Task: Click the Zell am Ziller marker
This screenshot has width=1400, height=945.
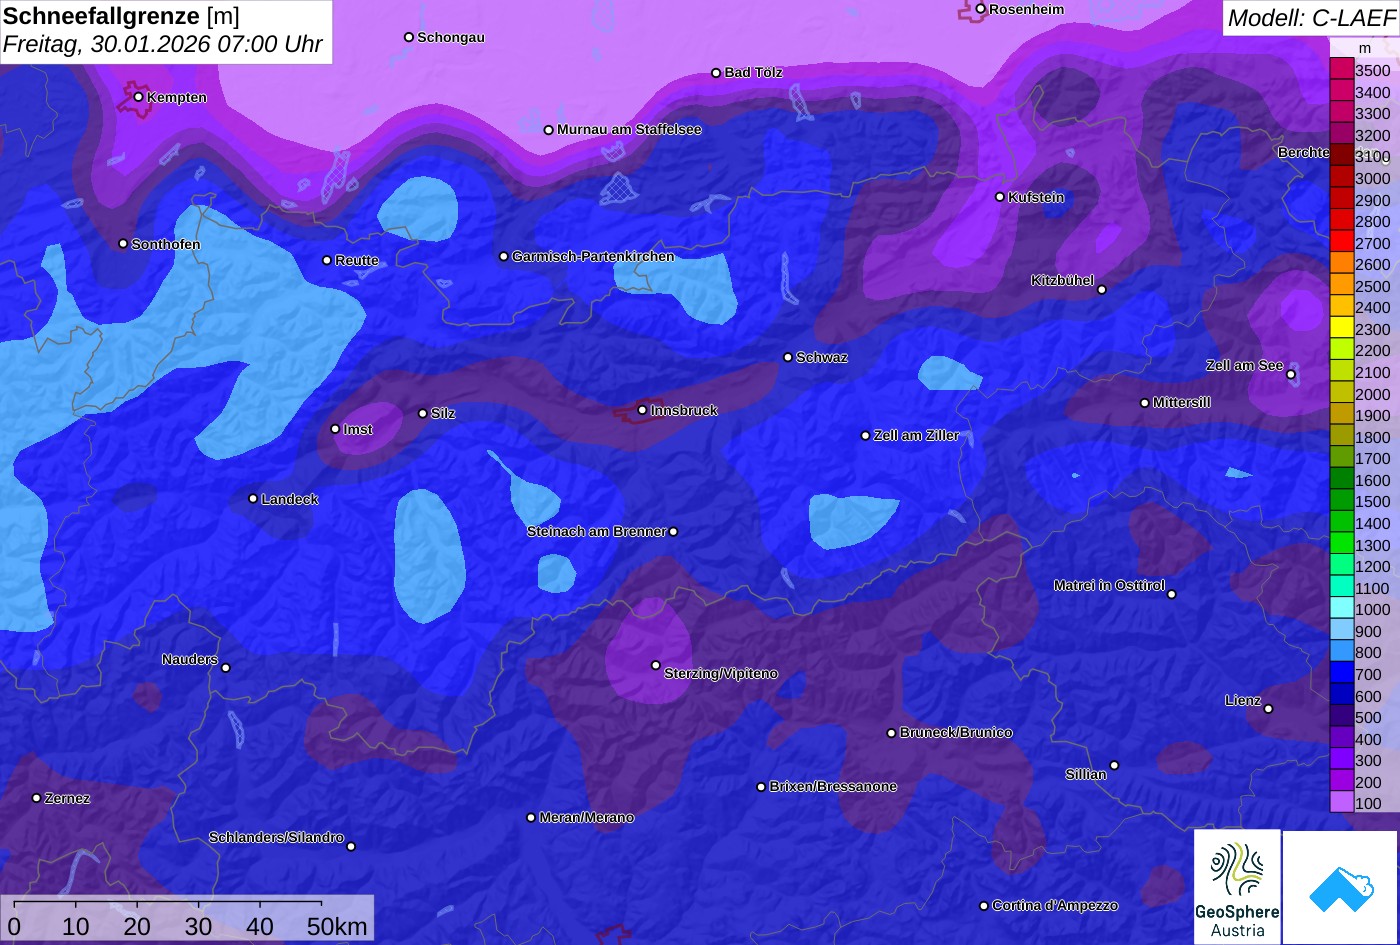Action: point(866,436)
